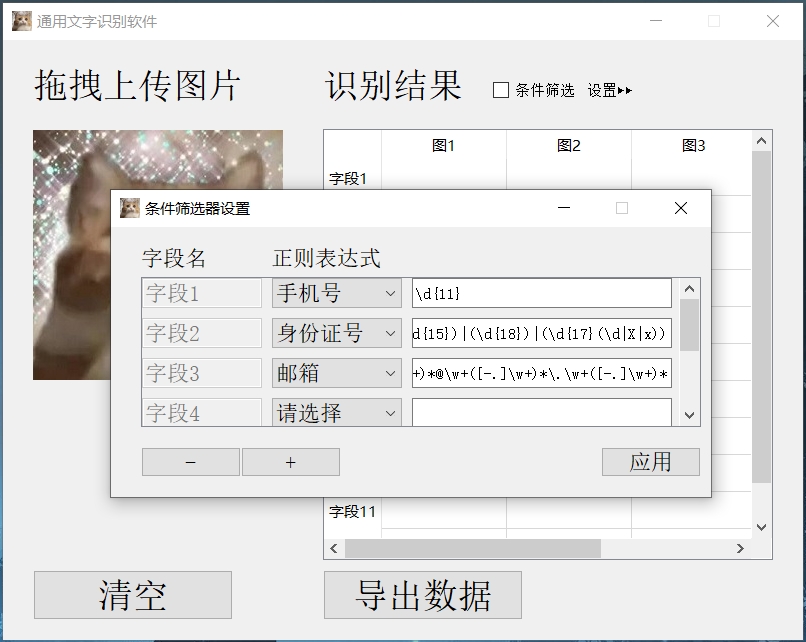Click the regex input containing \d{11}

click(x=542, y=293)
